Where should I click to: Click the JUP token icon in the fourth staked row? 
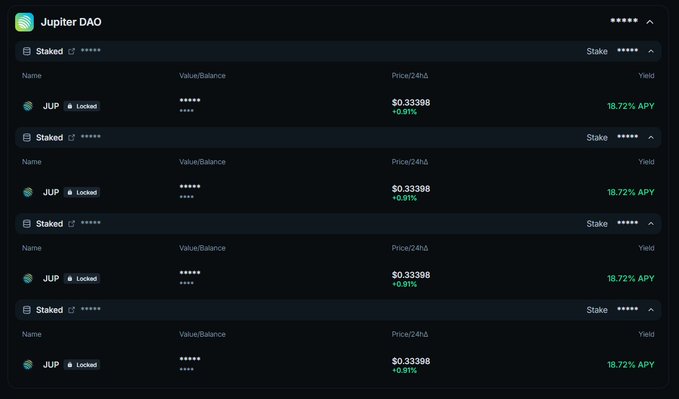(28, 365)
